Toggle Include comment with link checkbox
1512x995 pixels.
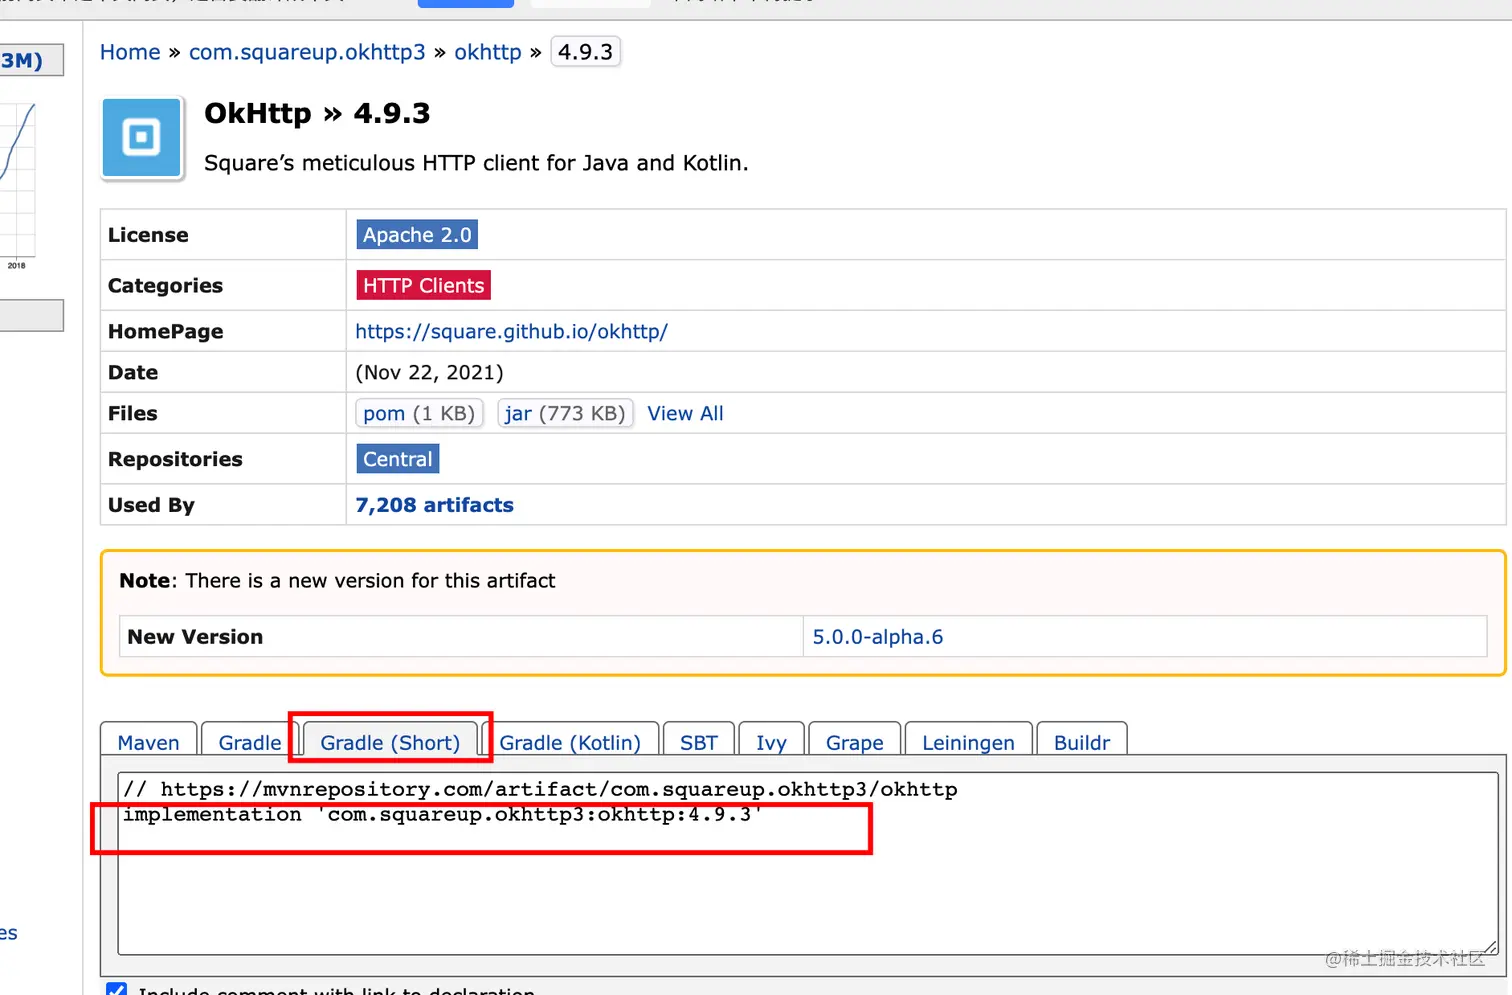pyautogui.click(x=117, y=989)
